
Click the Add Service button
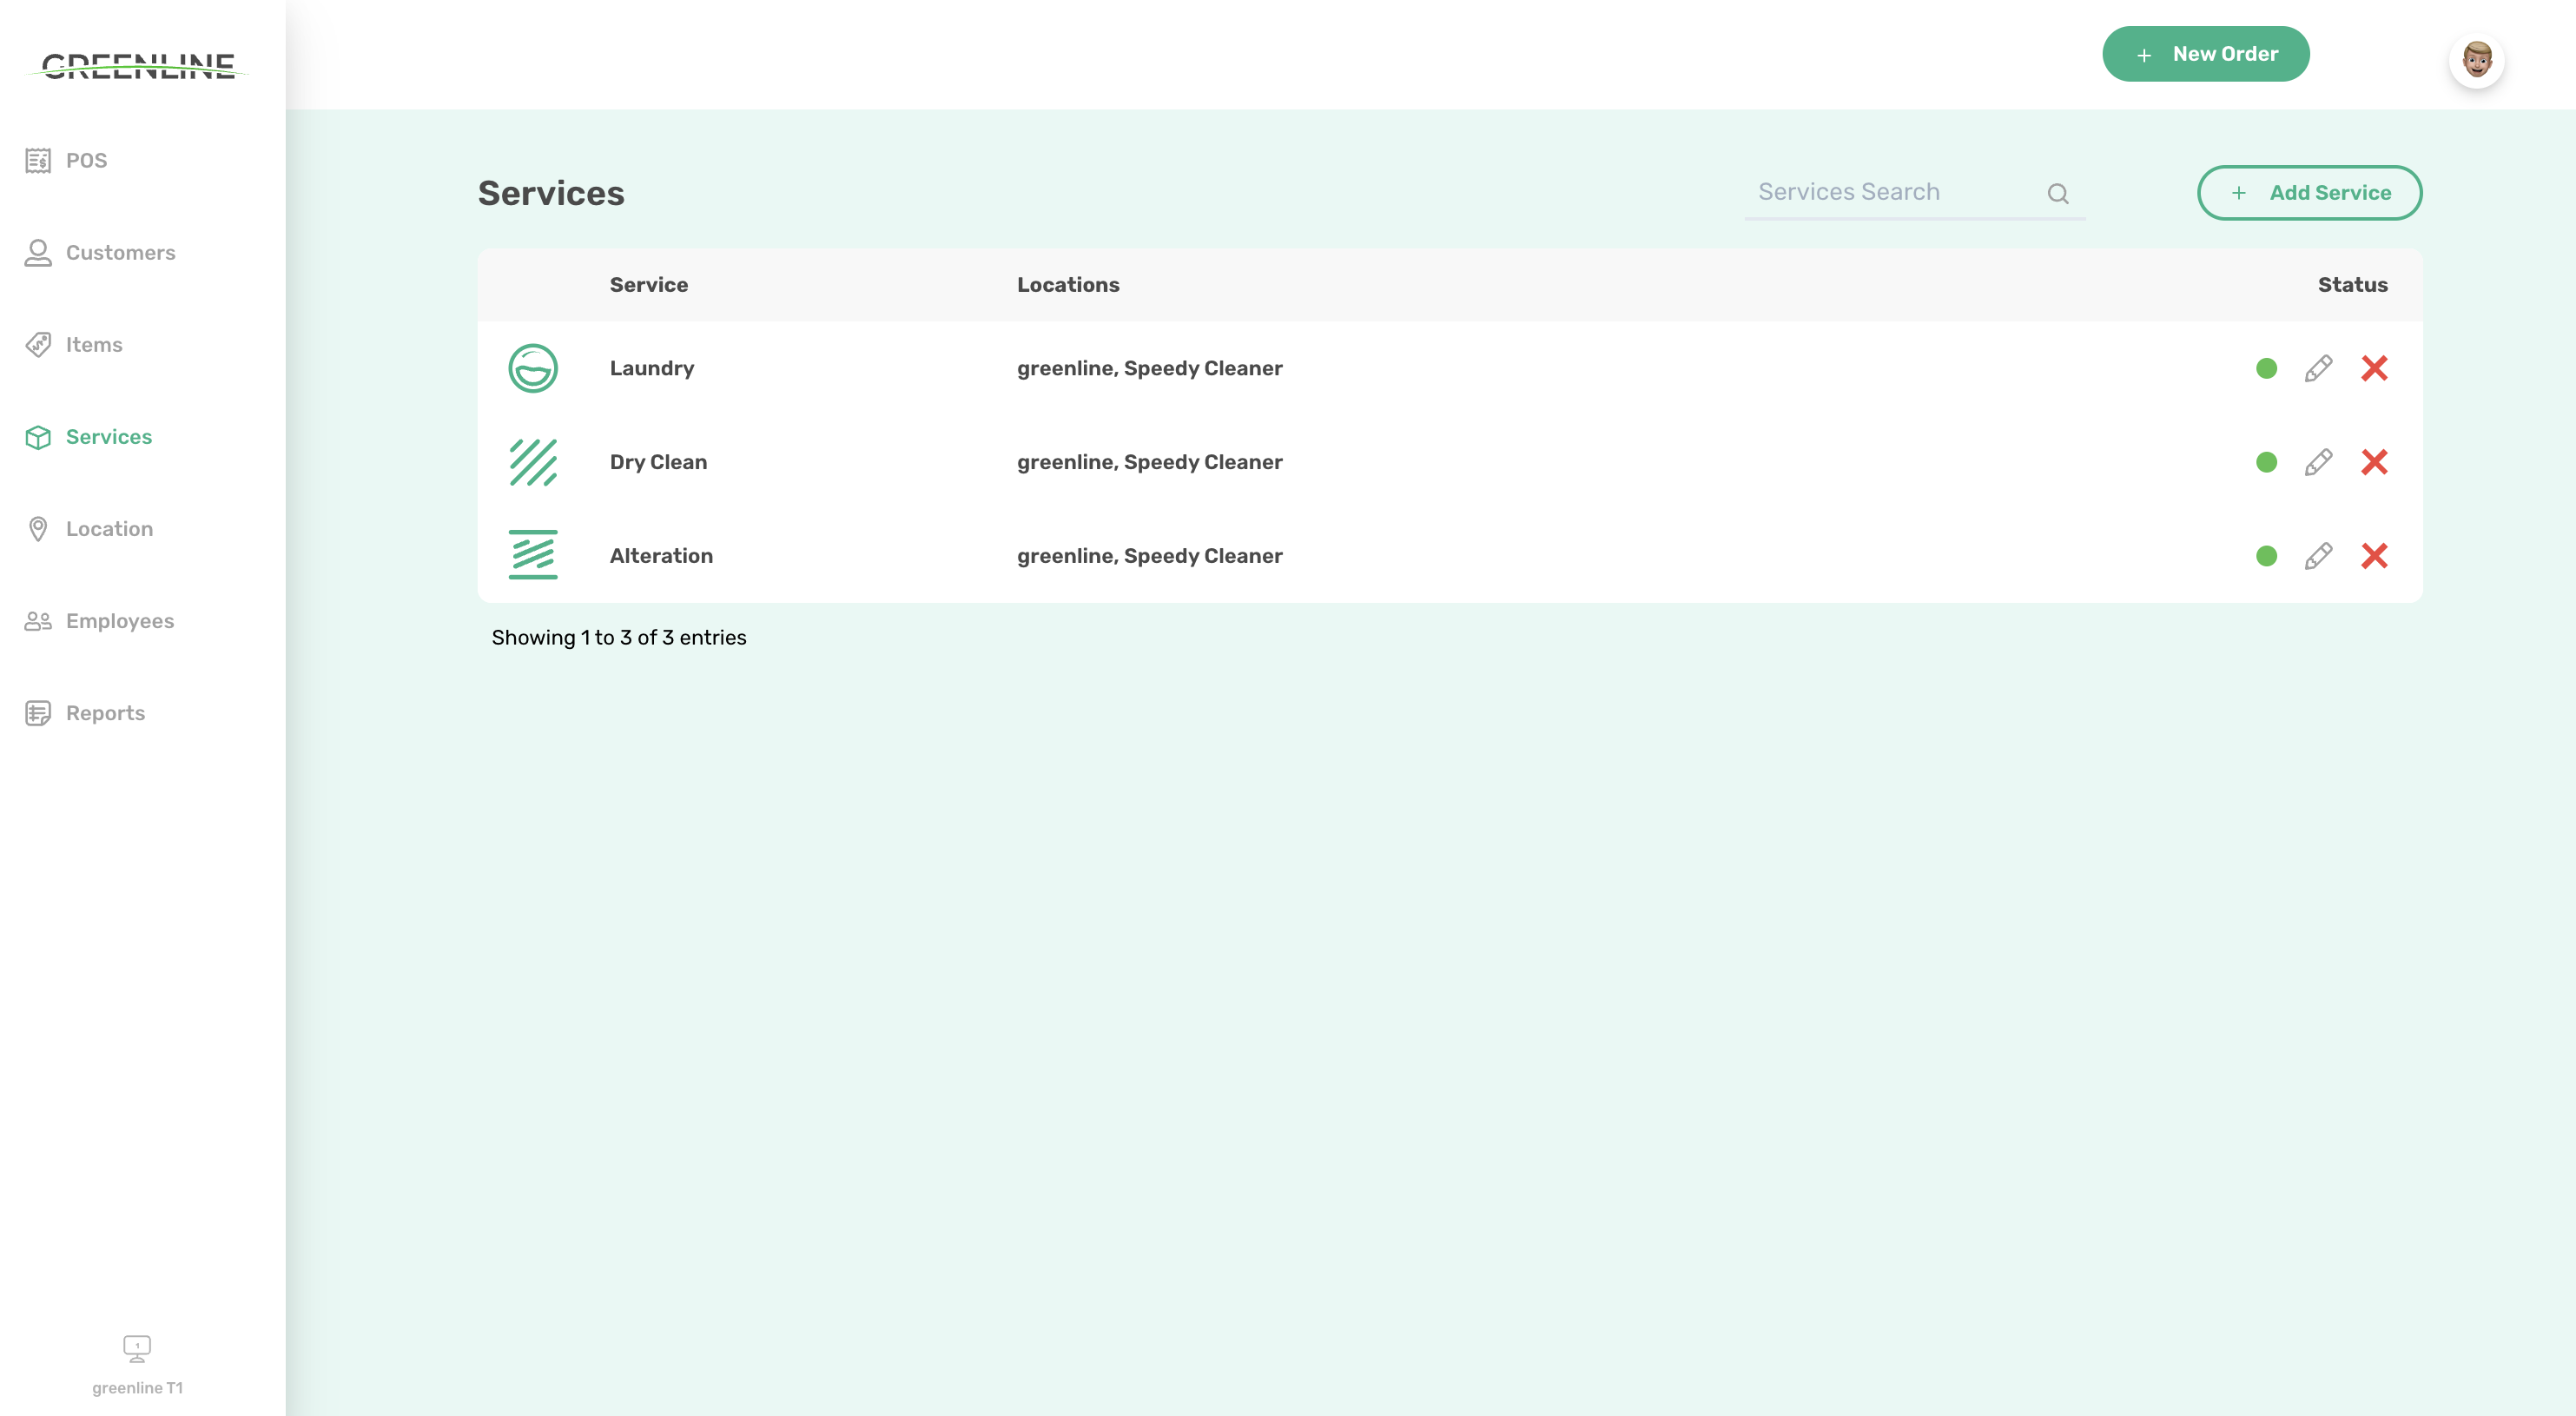pos(2309,192)
